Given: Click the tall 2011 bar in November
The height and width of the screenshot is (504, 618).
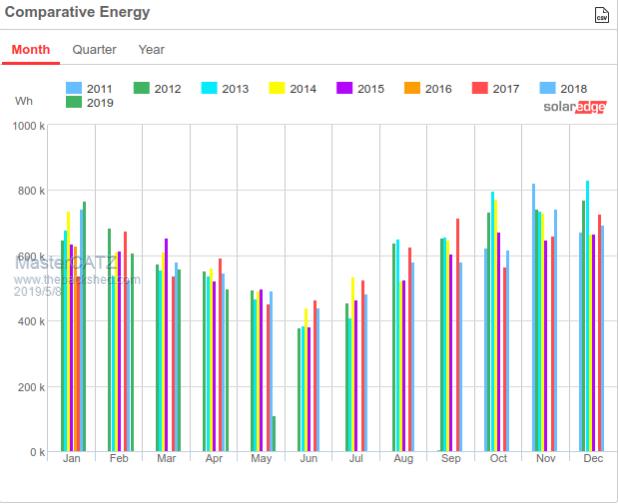Looking at the screenshot, I should click(533, 318).
